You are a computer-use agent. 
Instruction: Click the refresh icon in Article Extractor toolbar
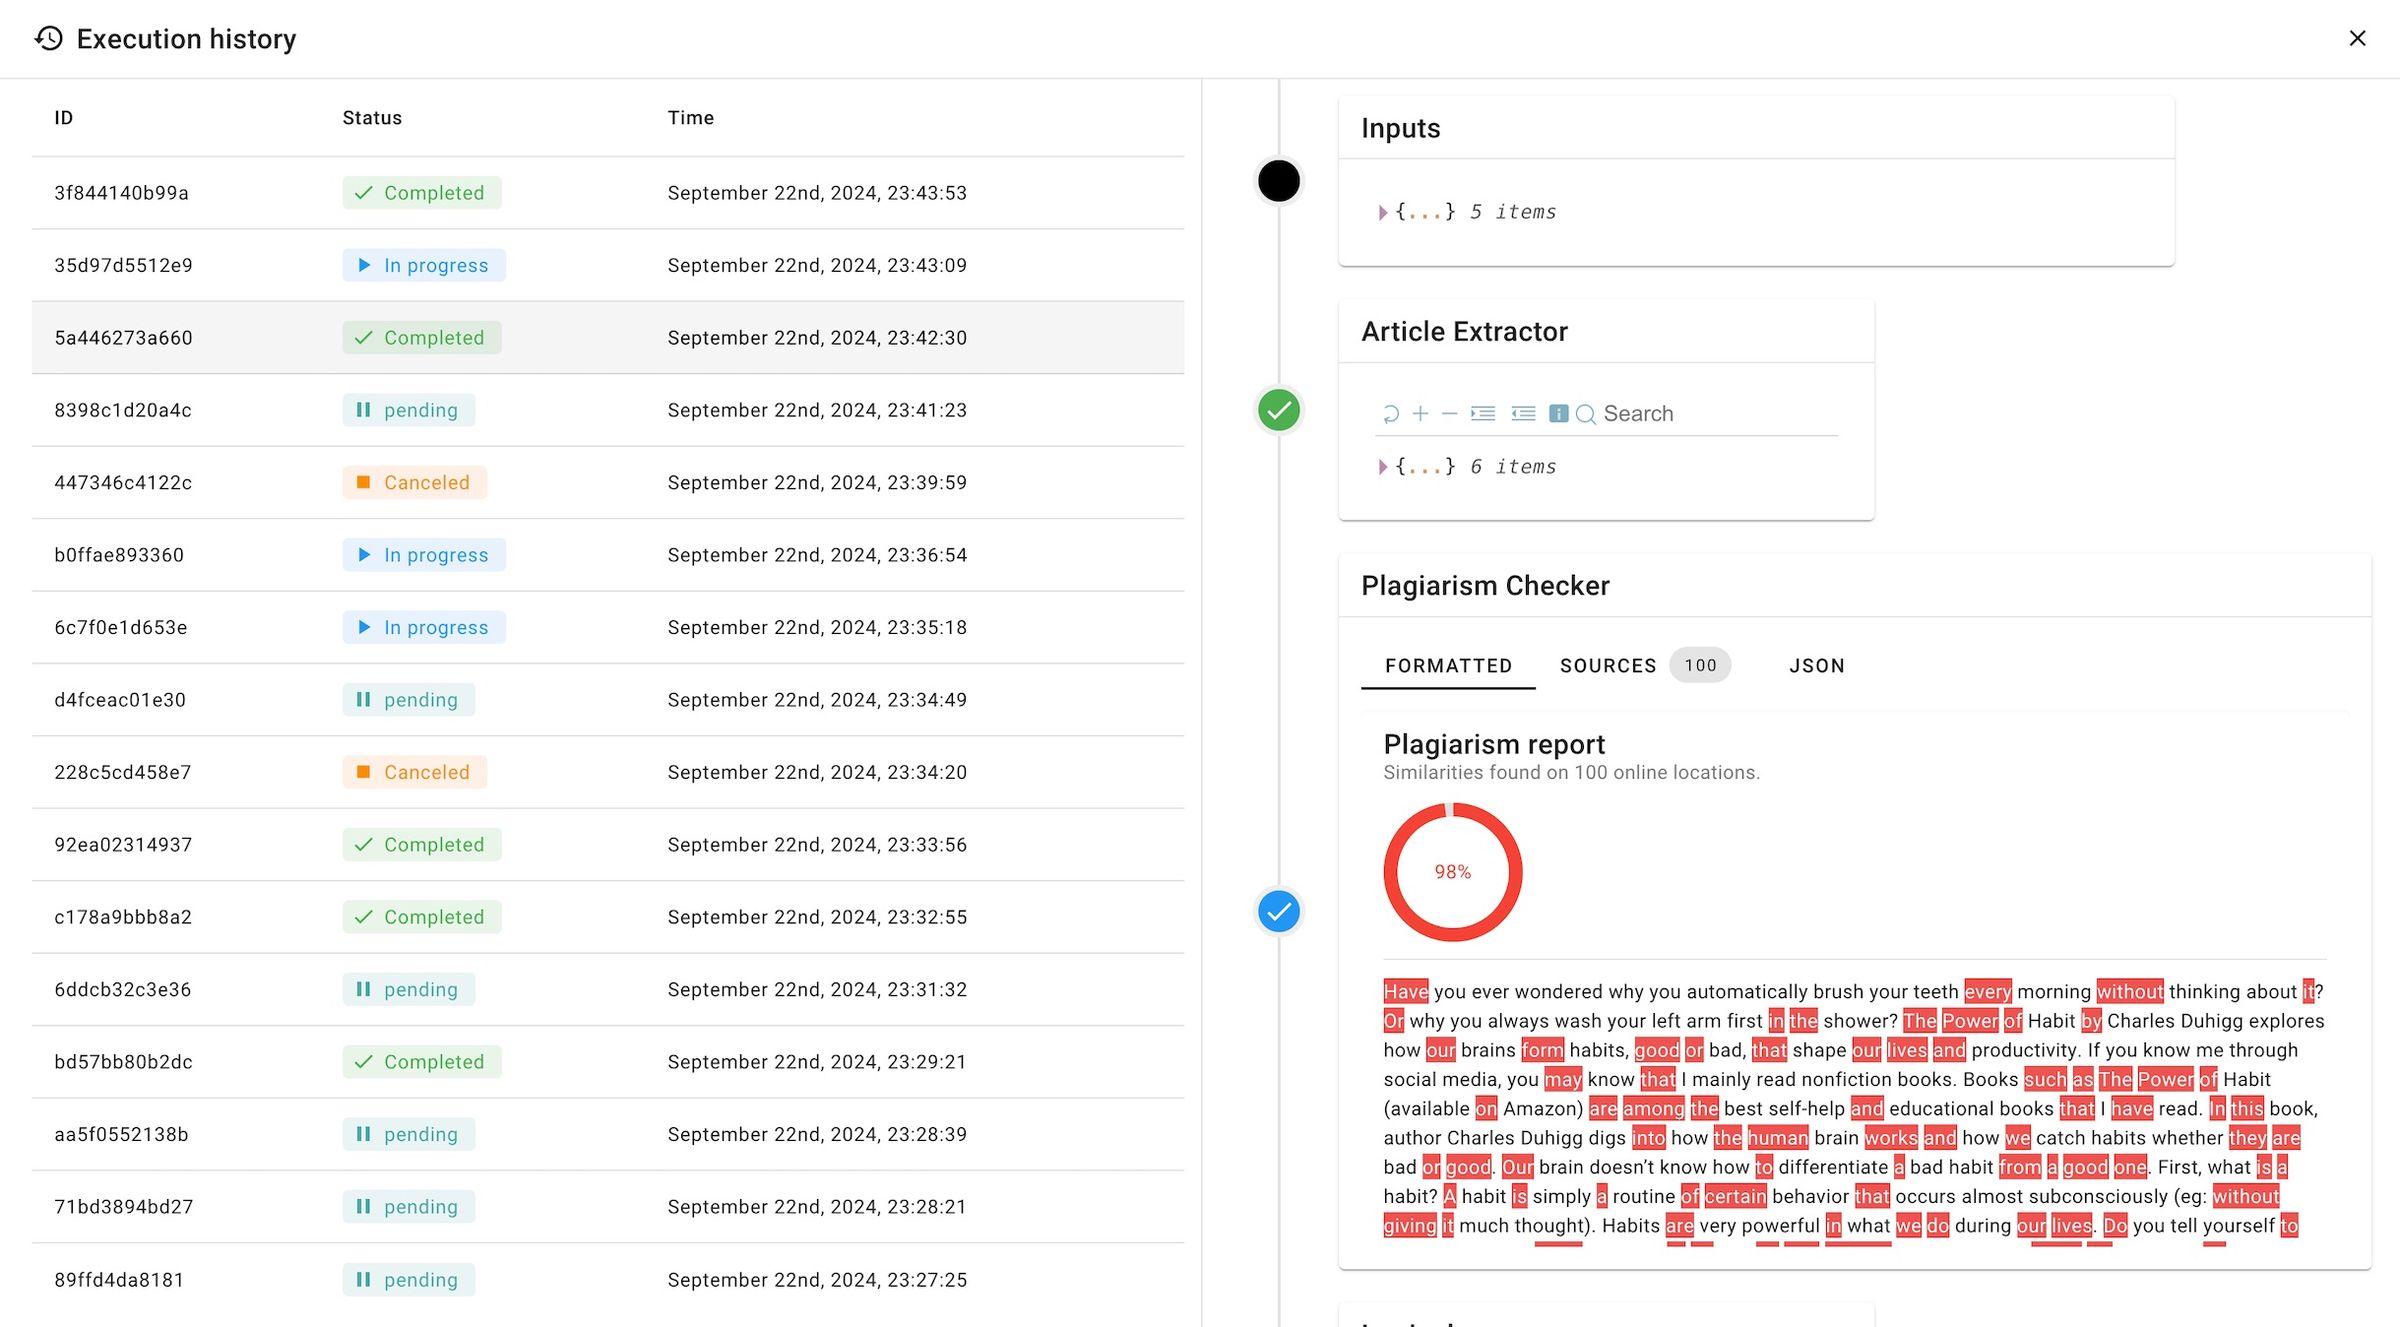1392,412
